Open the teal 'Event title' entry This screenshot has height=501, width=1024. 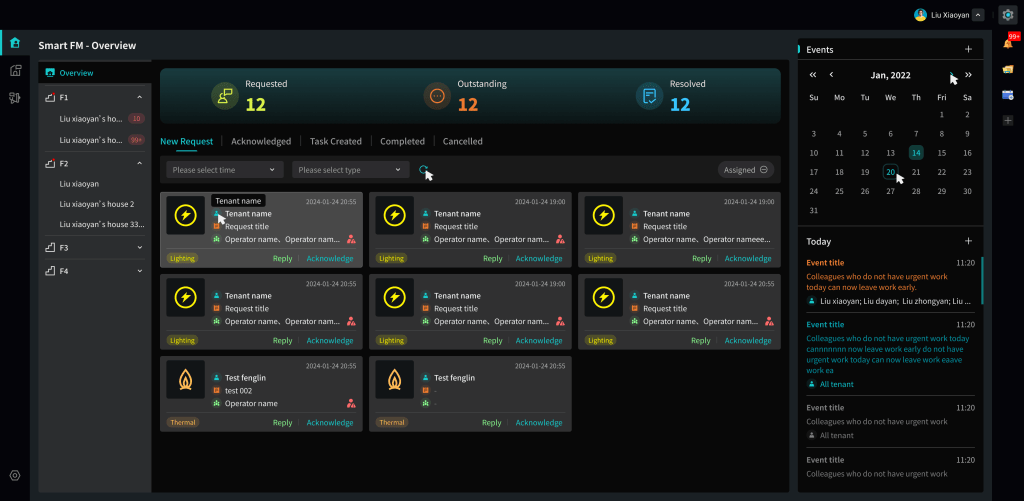pos(825,324)
